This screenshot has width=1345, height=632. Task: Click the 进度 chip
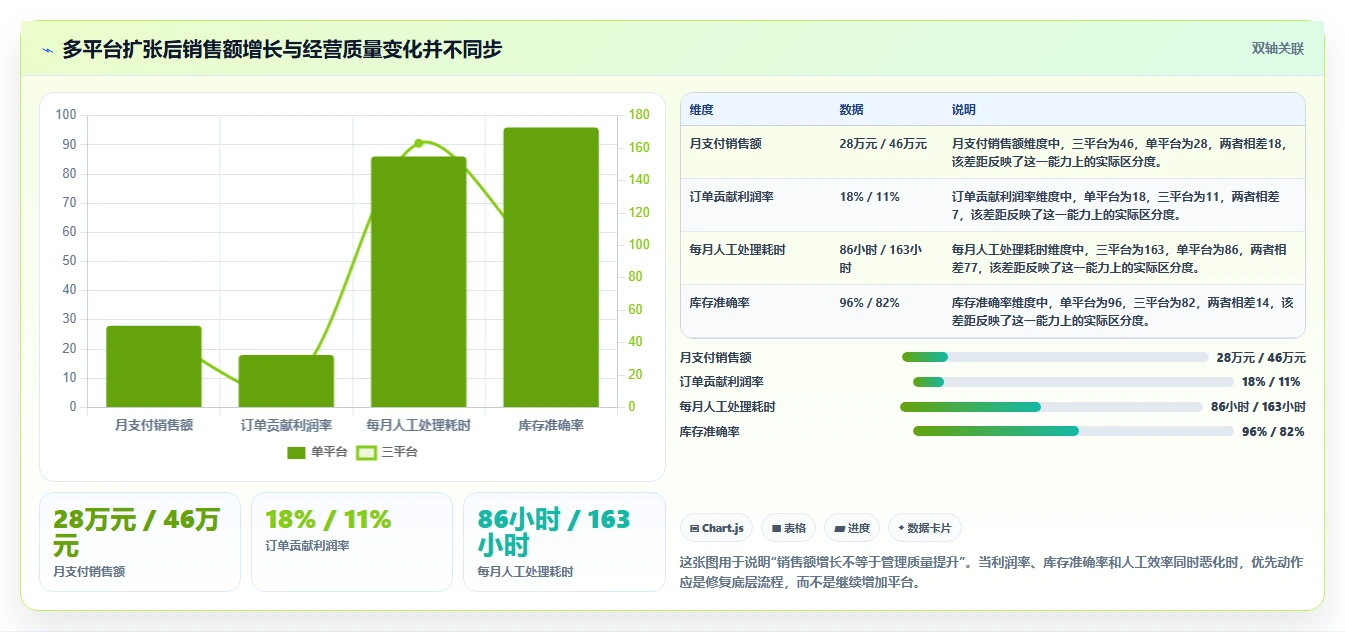point(852,528)
